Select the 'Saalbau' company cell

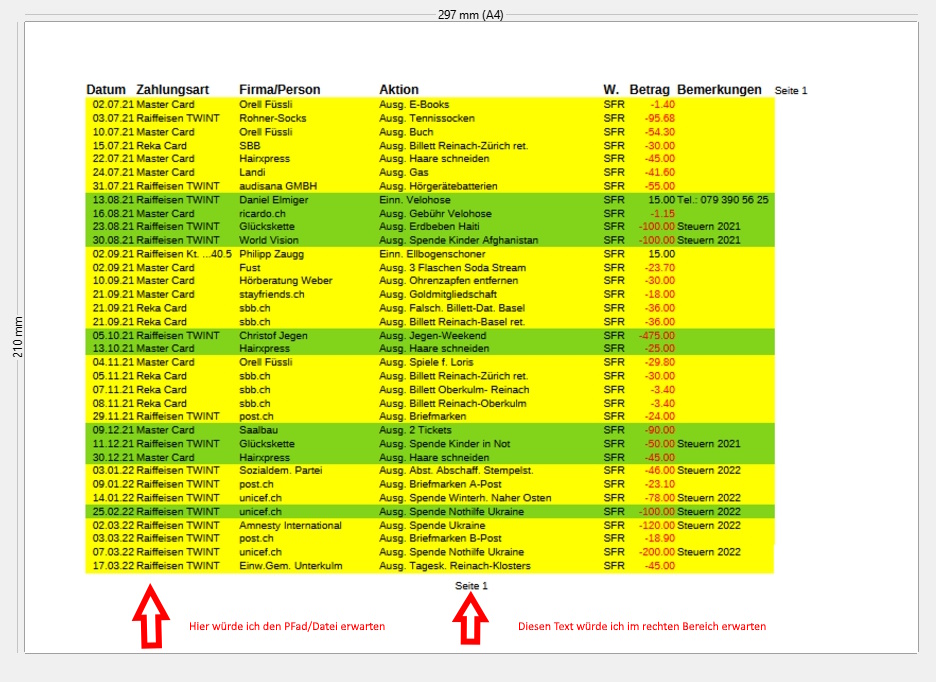click(258, 430)
